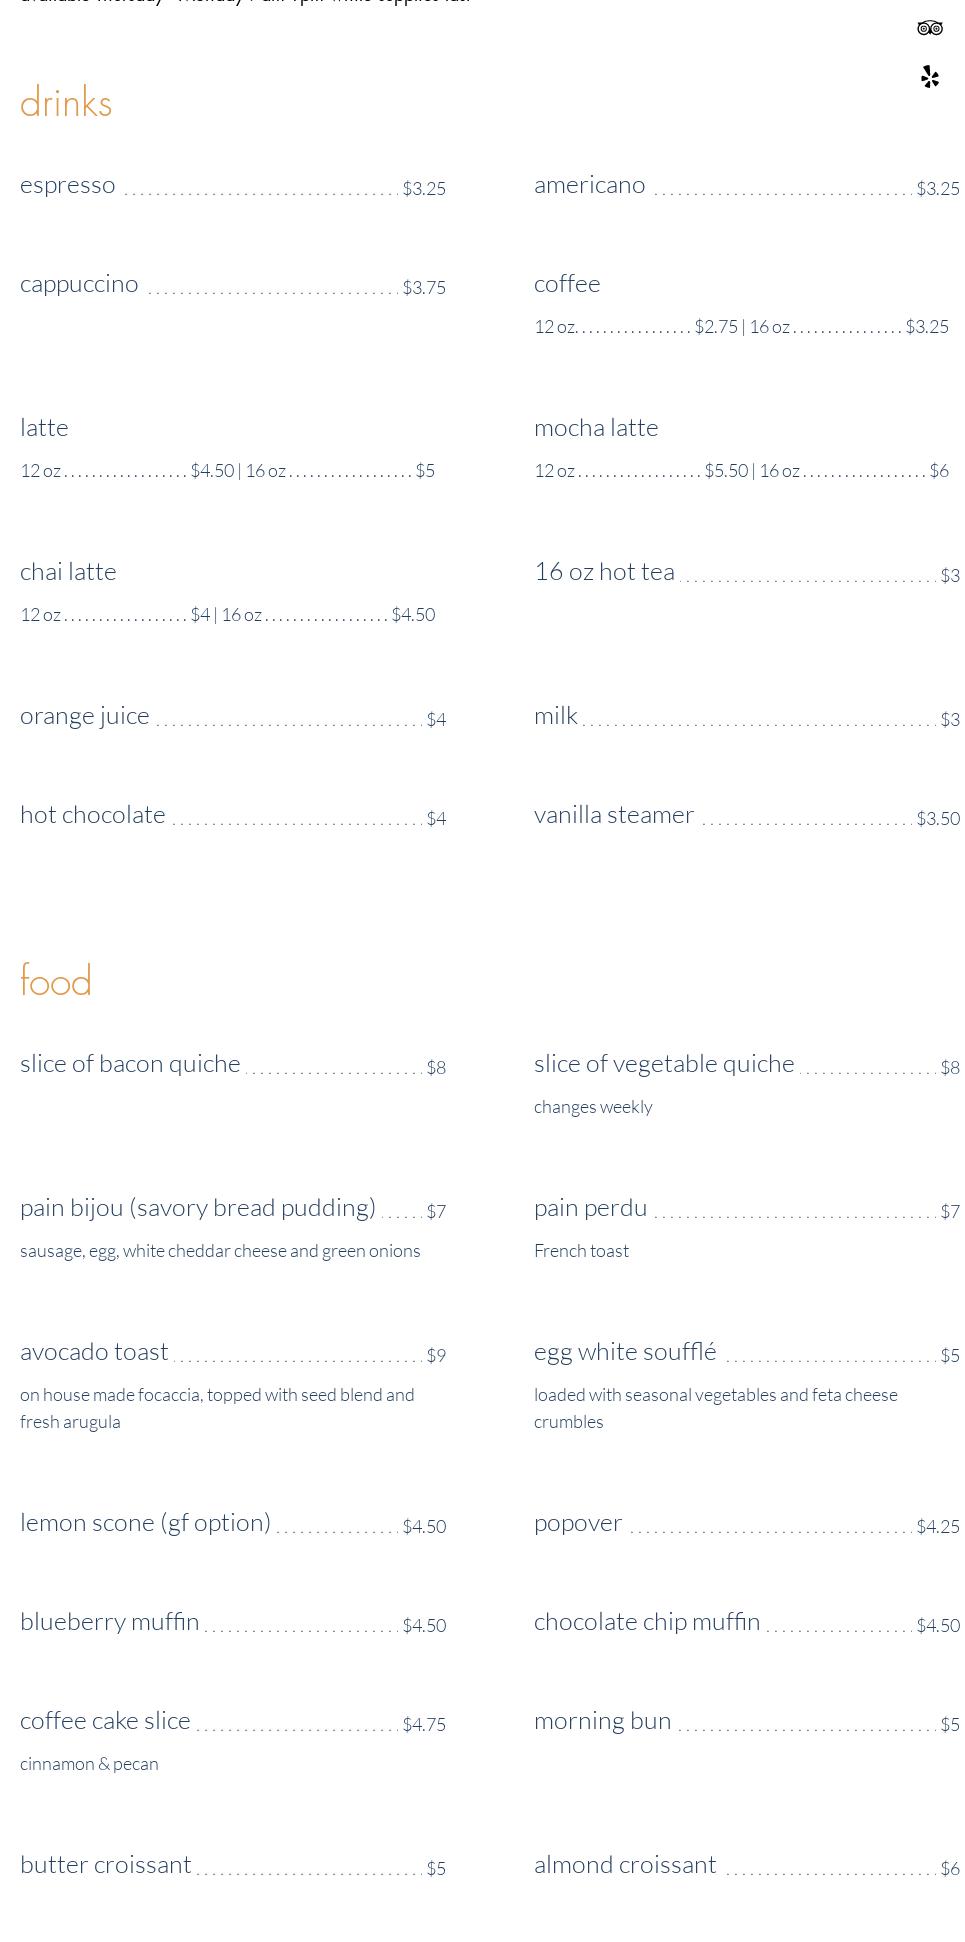The image size is (965, 1942).
Task: Click the vanilla steamer item
Action: coord(614,815)
